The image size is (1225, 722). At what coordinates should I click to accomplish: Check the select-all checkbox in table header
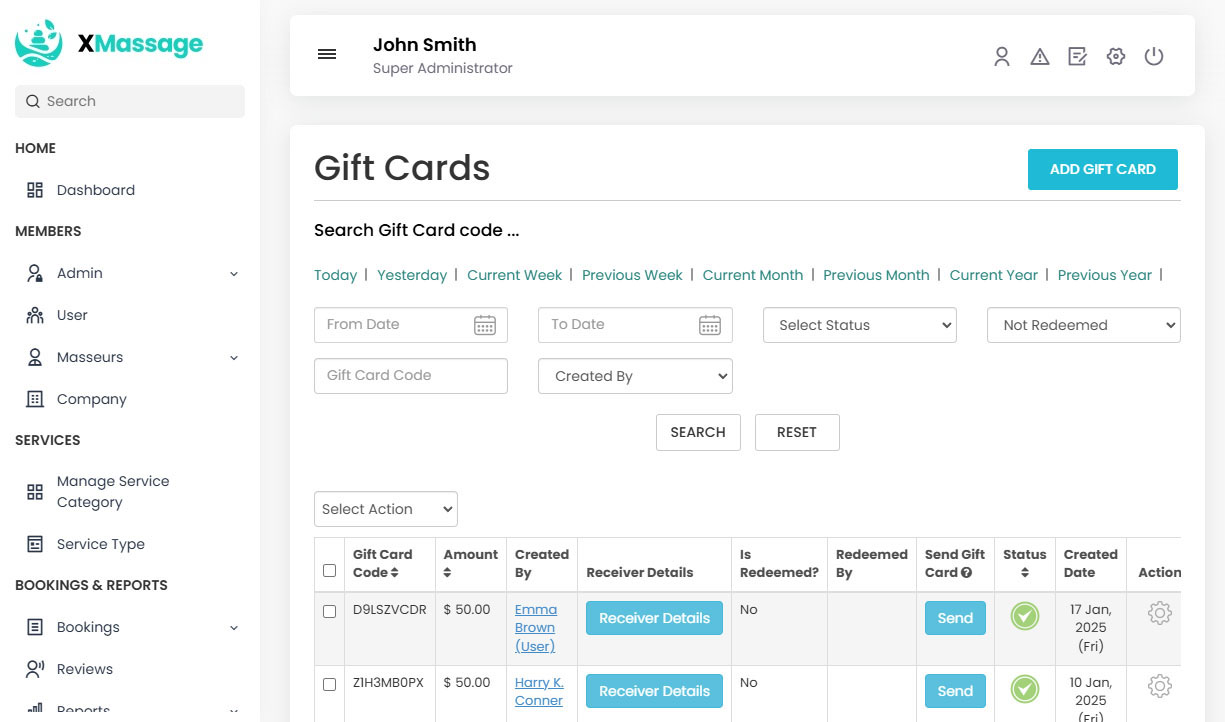330,570
